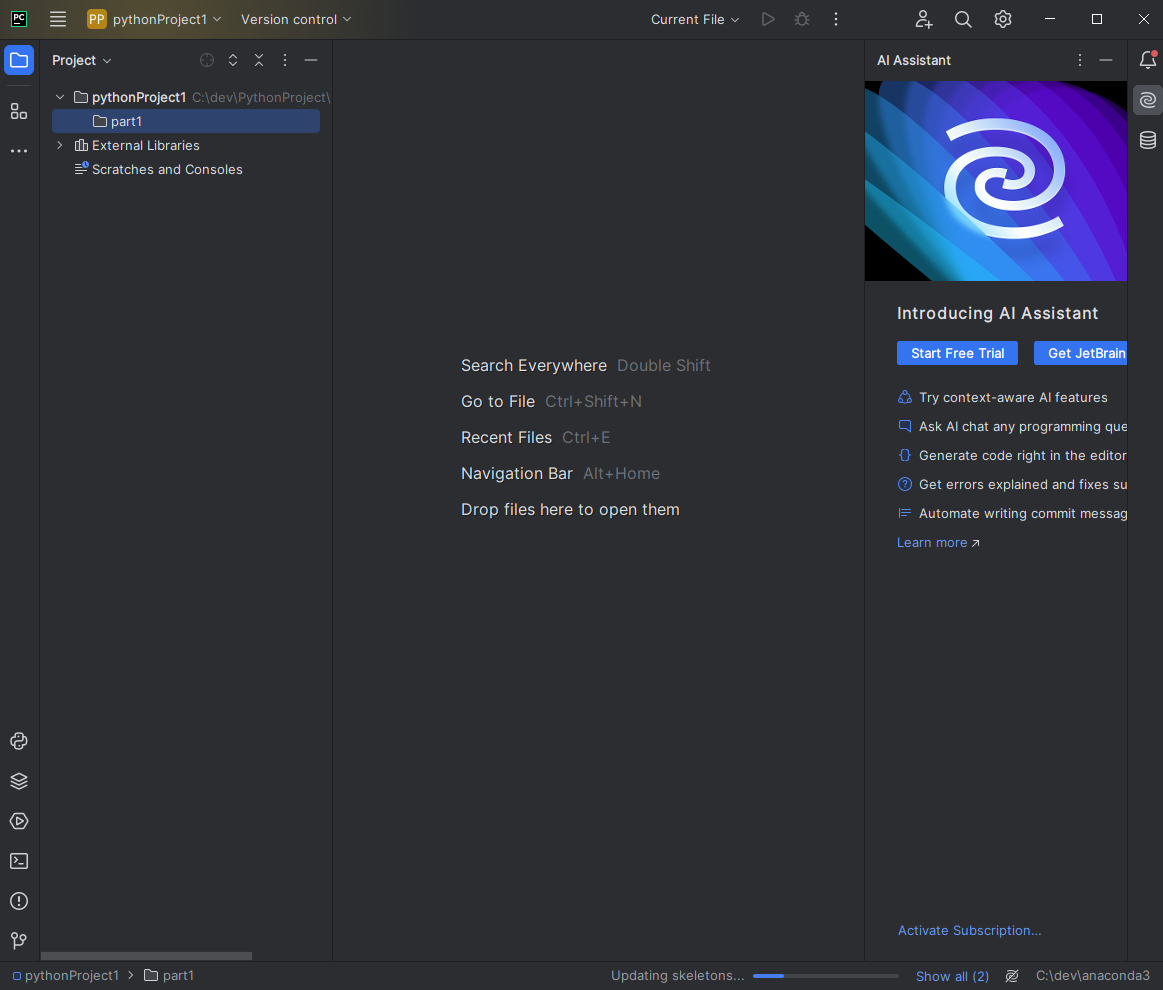Open pythonProject1 project dropdown
This screenshot has height=990, width=1163.
154,19
